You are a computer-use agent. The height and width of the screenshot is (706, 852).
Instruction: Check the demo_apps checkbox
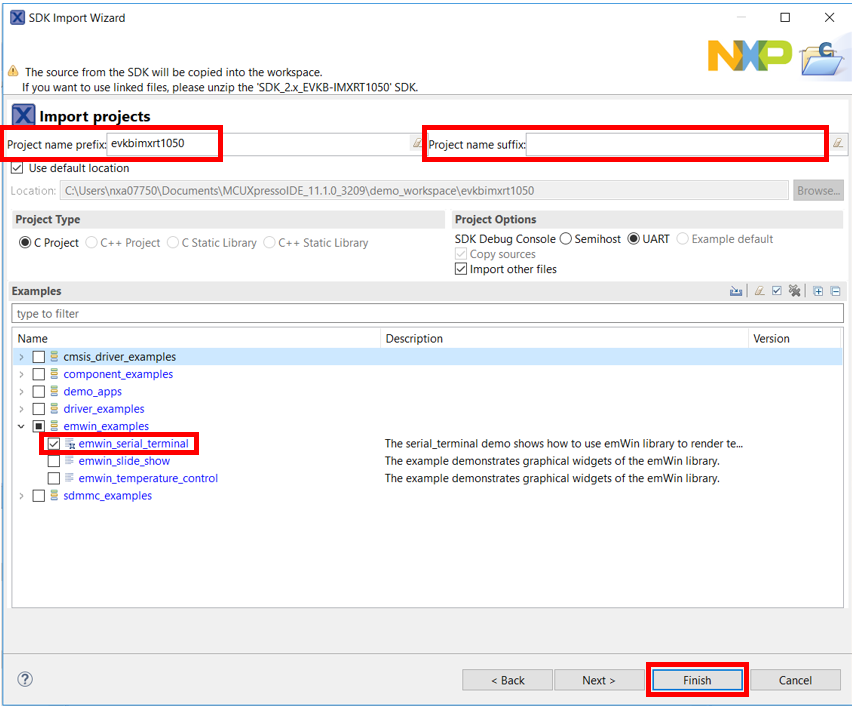(x=39, y=392)
